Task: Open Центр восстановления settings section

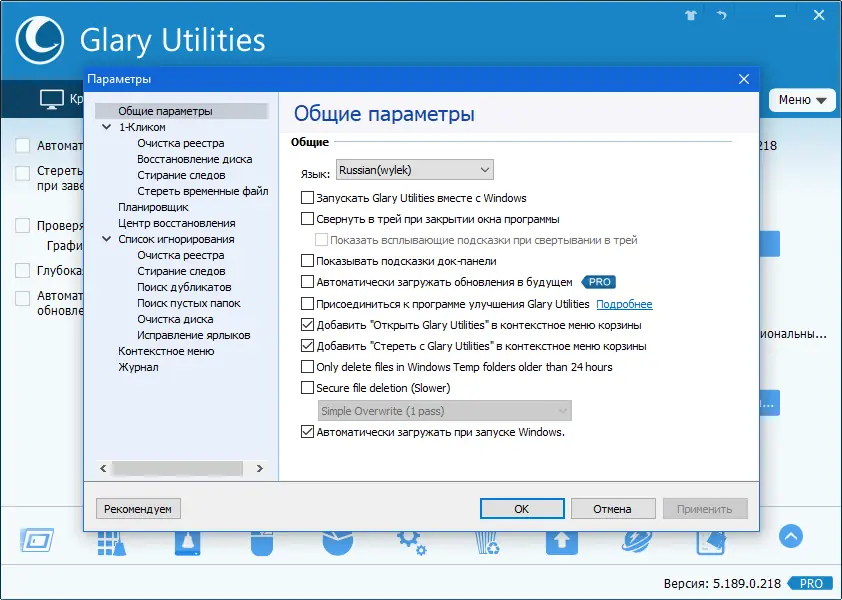Action: pyautogui.click(x=177, y=223)
